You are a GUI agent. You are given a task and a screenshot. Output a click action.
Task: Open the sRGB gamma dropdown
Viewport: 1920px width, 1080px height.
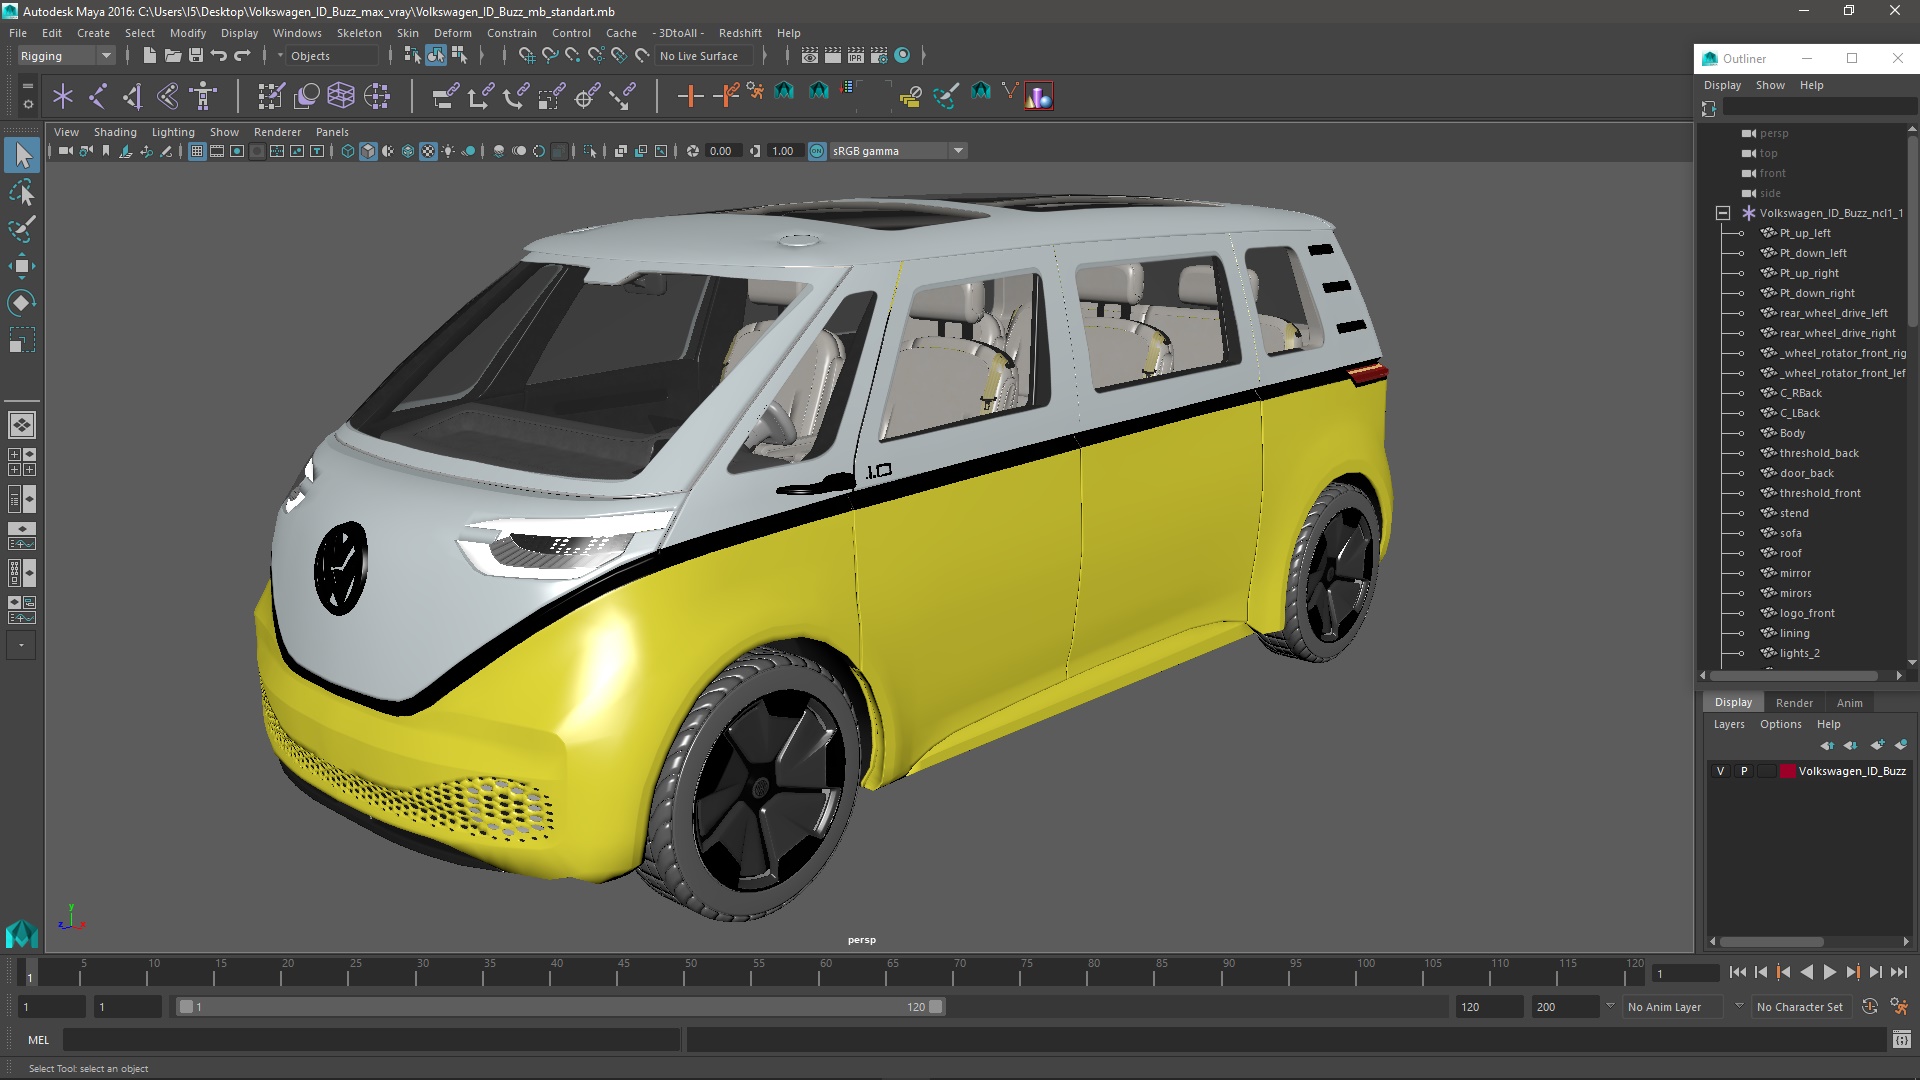coord(898,151)
